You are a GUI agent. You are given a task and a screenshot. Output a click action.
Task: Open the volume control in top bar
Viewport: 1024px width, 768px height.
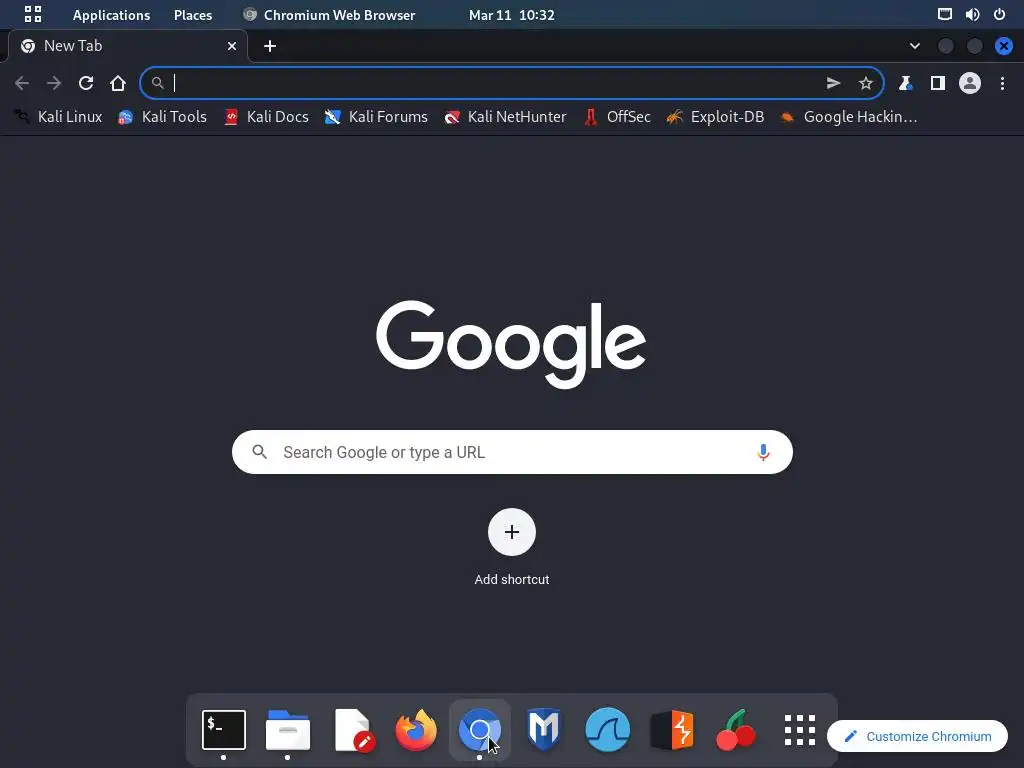(x=972, y=14)
